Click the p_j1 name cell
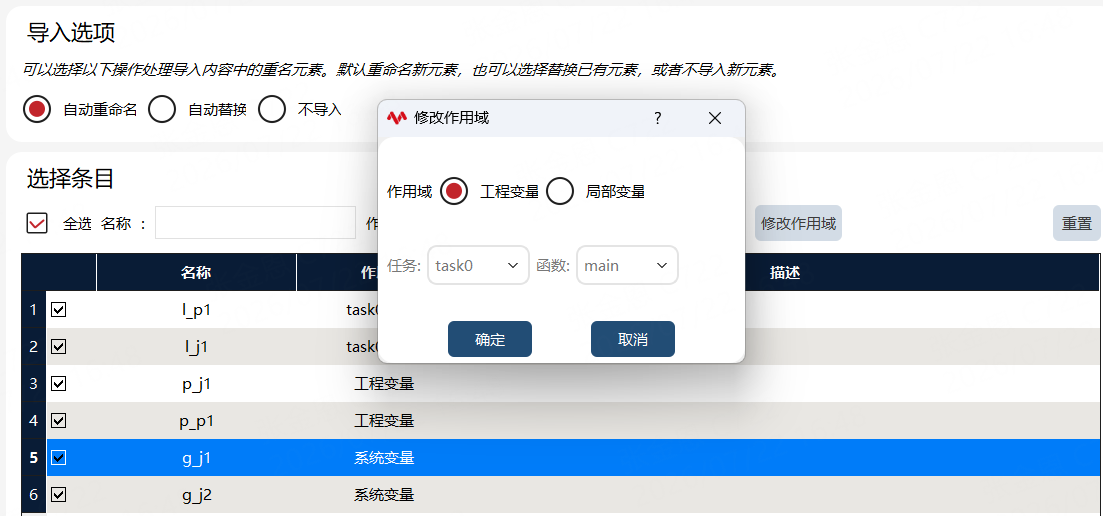The height and width of the screenshot is (516, 1103). (196, 383)
